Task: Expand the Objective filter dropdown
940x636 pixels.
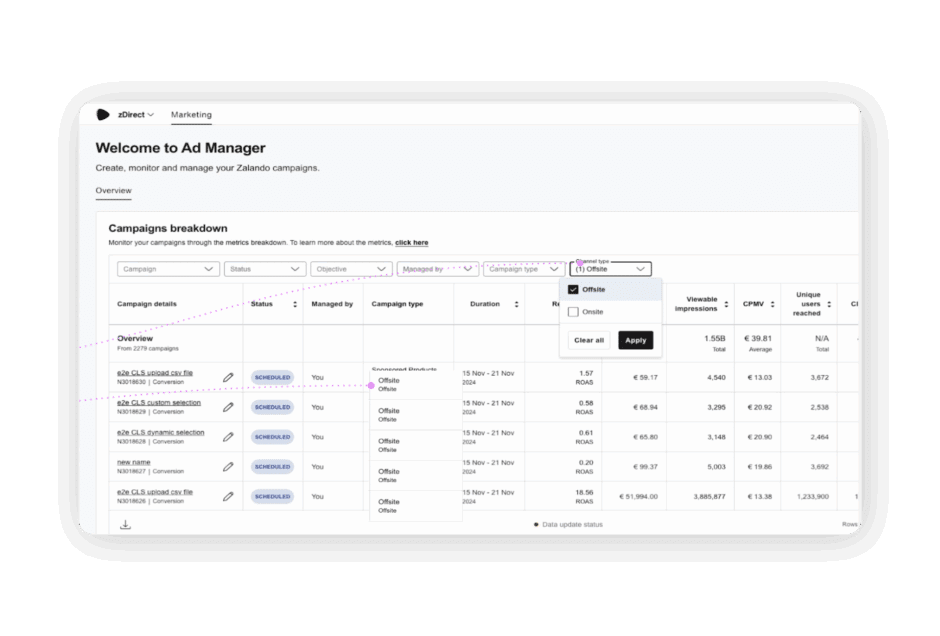Action: point(351,269)
